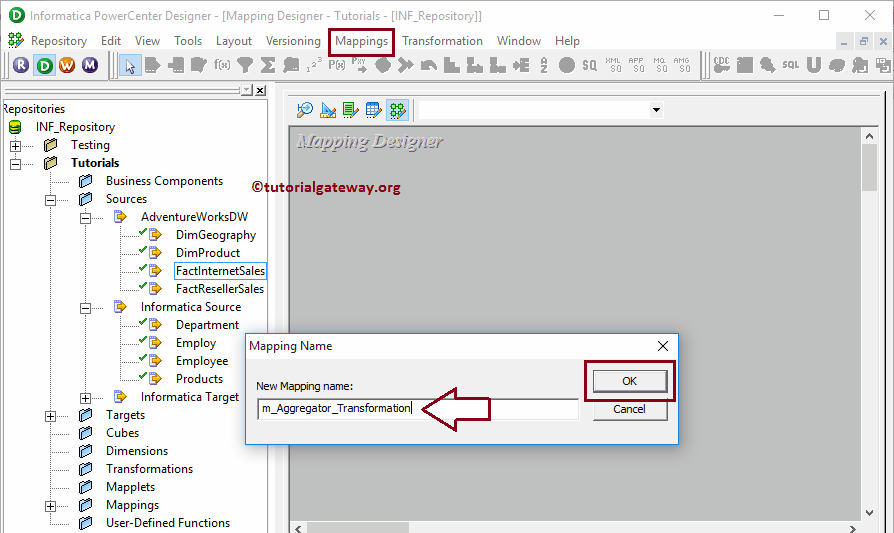Viewport: 894px width, 533px height.
Task: Close the Repositories navigator panel
Action: pyautogui.click(x=260, y=90)
